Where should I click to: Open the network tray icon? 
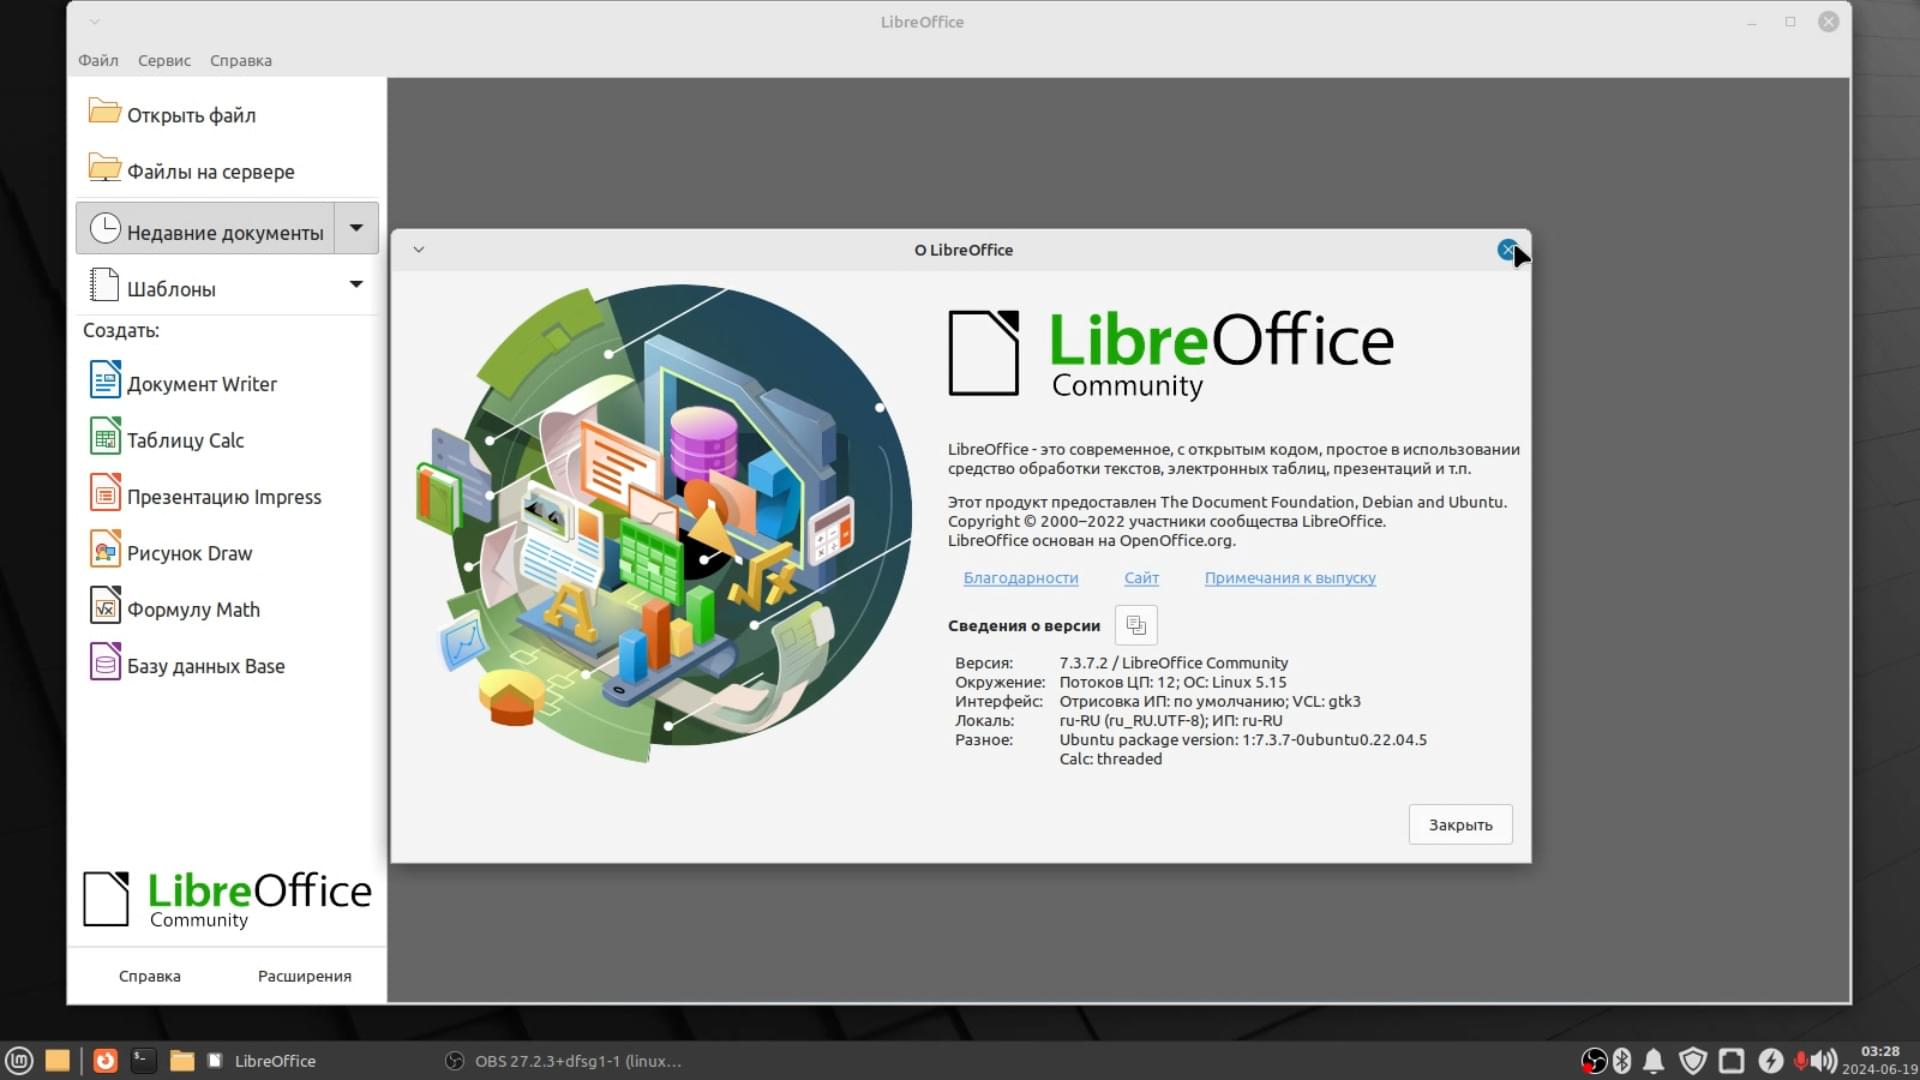click(x=1731, y=1061)
